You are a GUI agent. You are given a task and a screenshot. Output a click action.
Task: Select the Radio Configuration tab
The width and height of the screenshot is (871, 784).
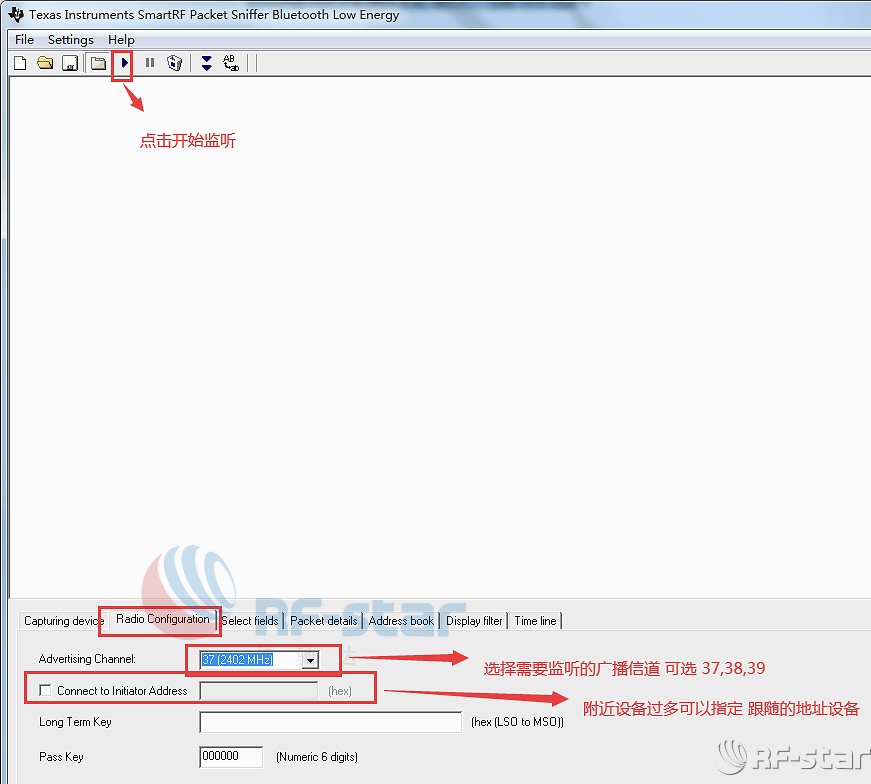point(163,619)
